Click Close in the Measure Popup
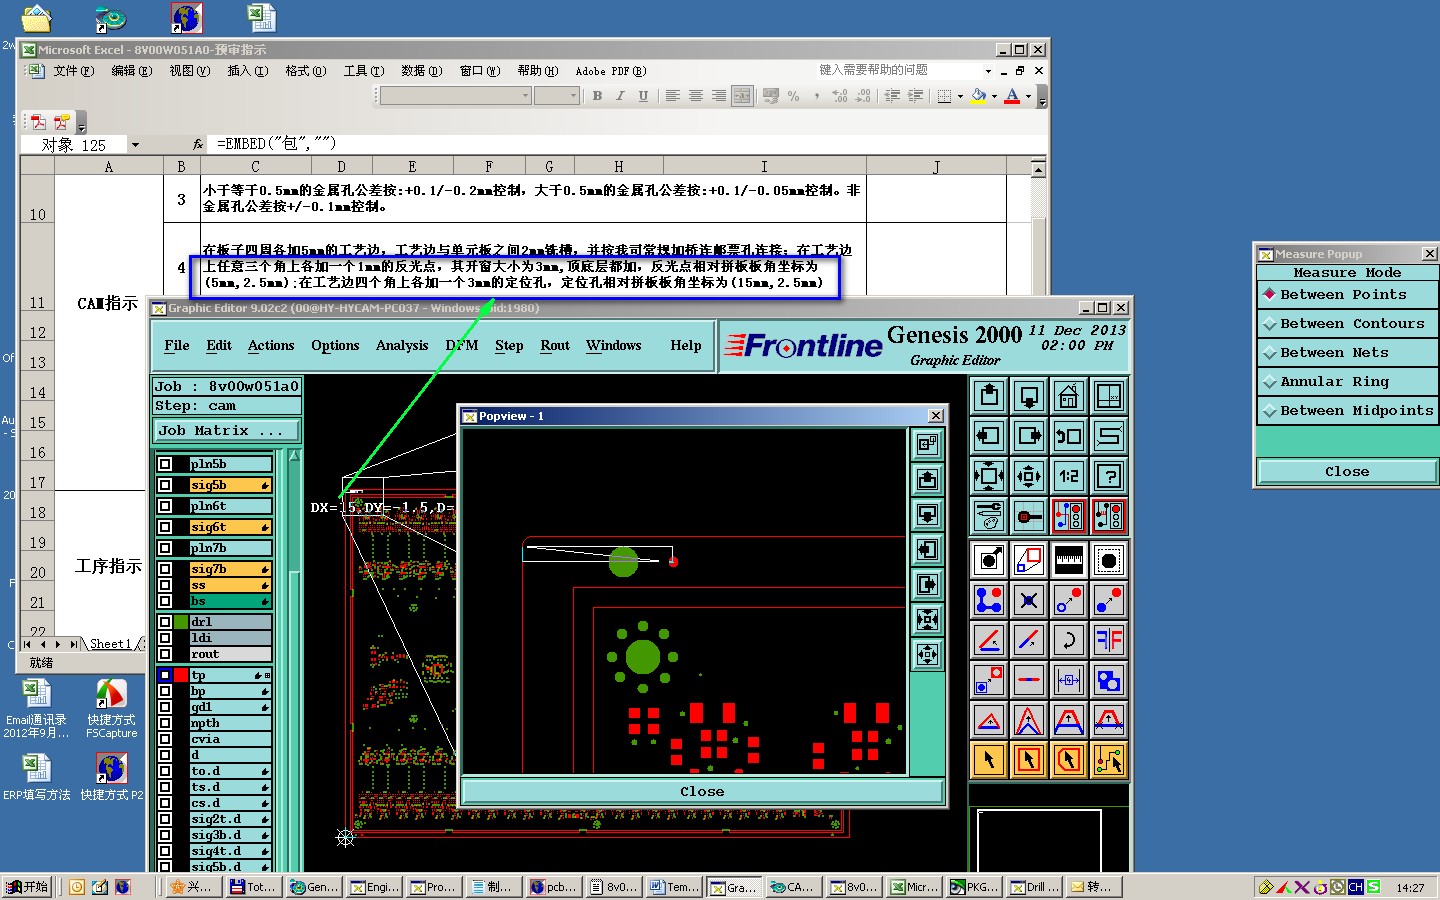 click(1347, 472)
